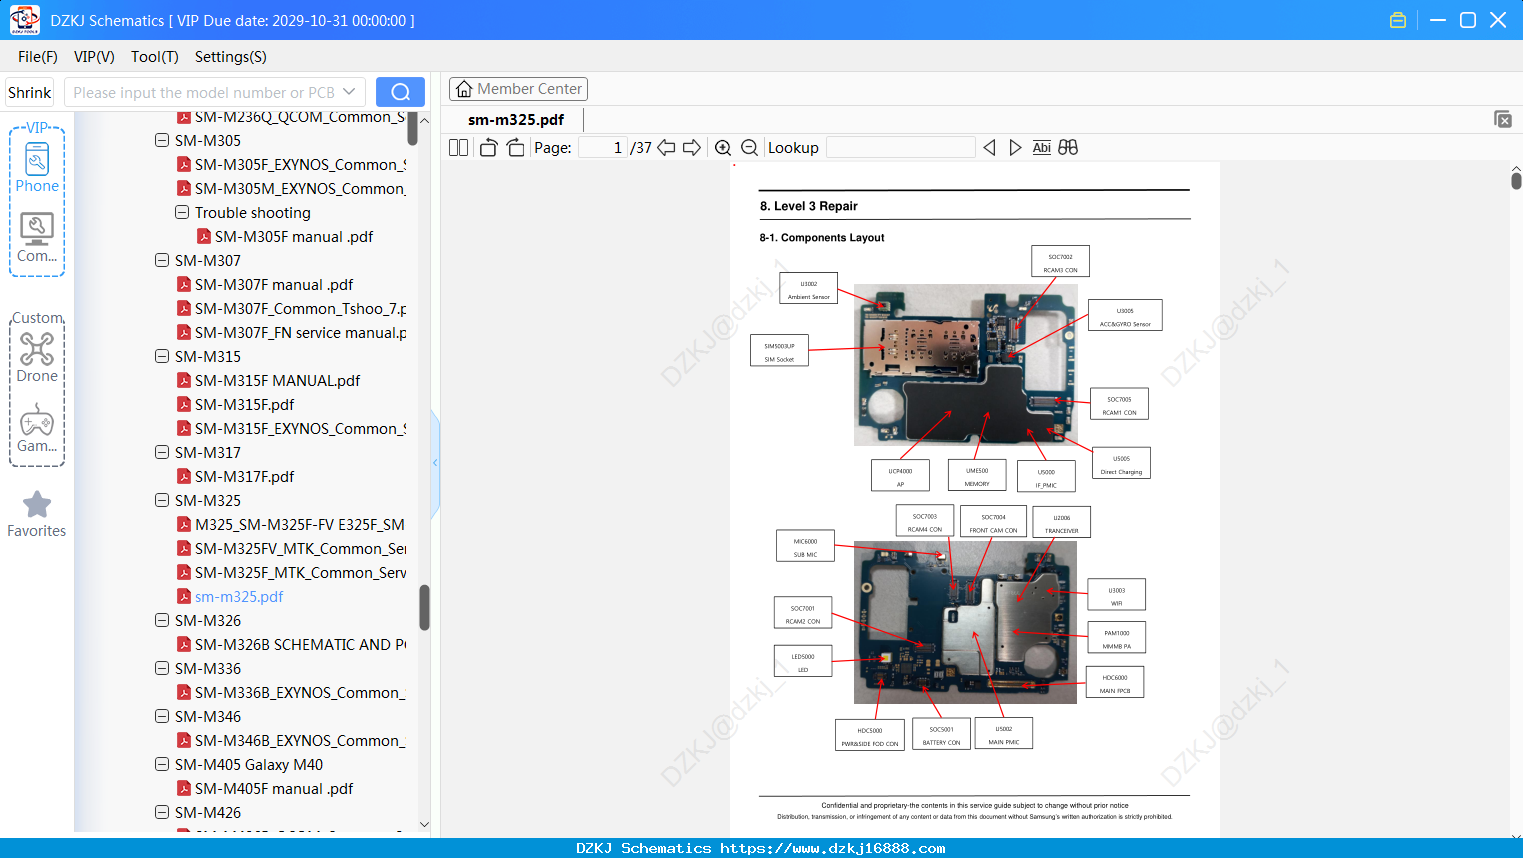Collapse the Trouble shooting node
Viewport: 1523px width, 858px height.
(182, 212)
